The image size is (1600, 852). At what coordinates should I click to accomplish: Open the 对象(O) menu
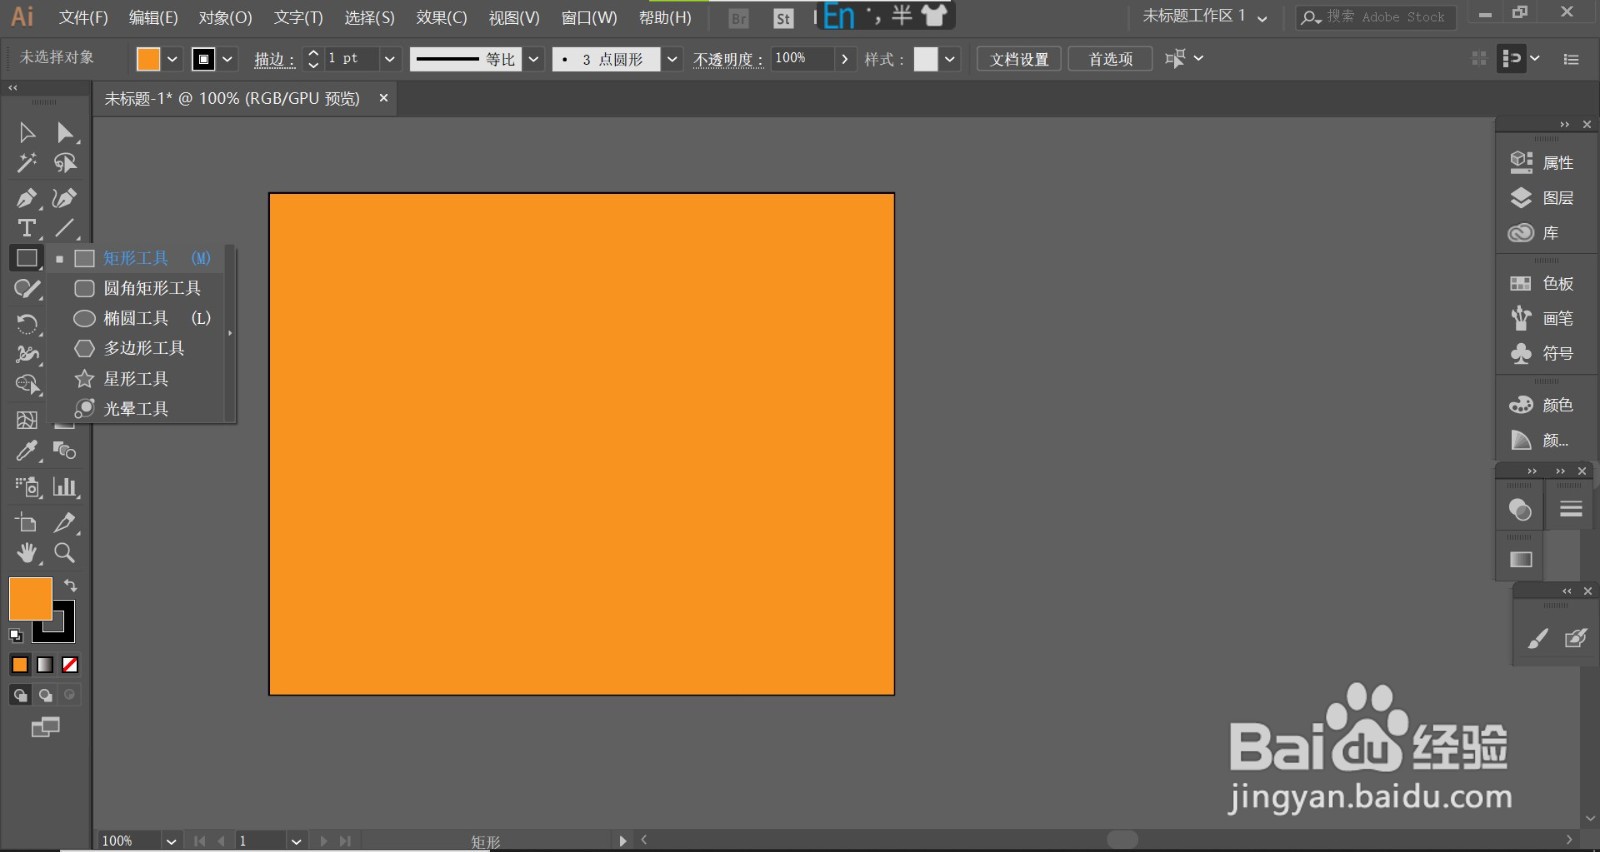pos(225,17)
